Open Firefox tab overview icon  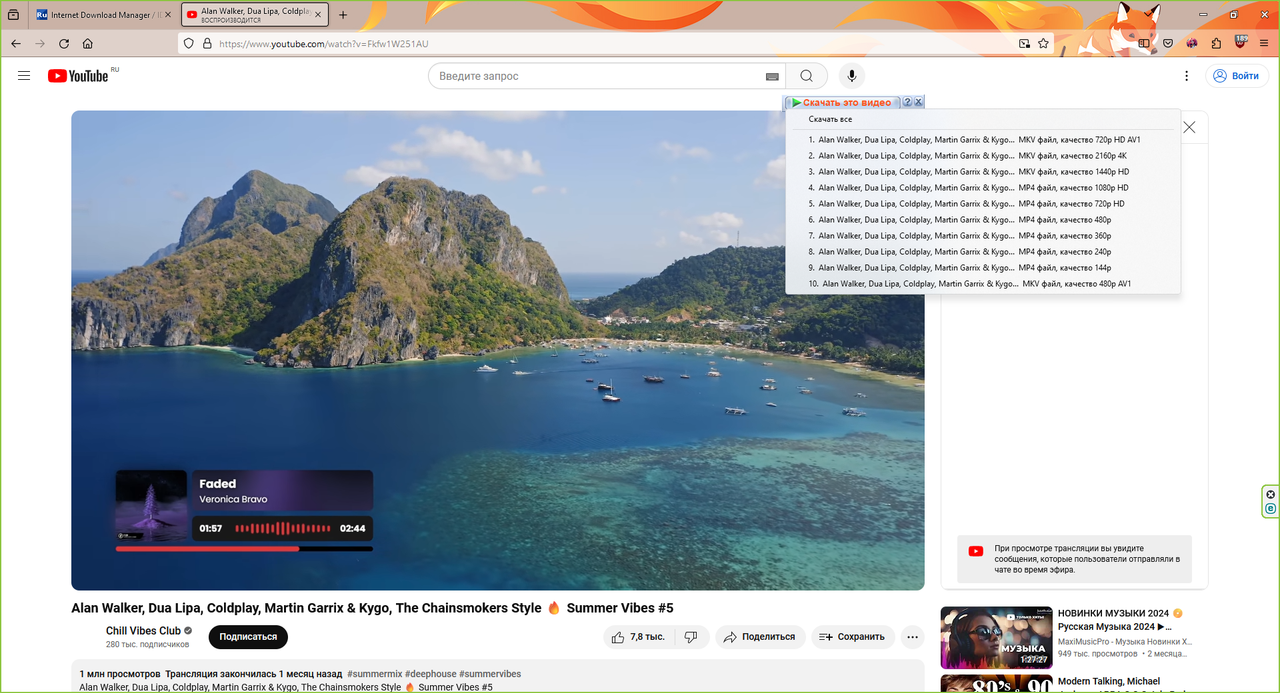[14, 15]
